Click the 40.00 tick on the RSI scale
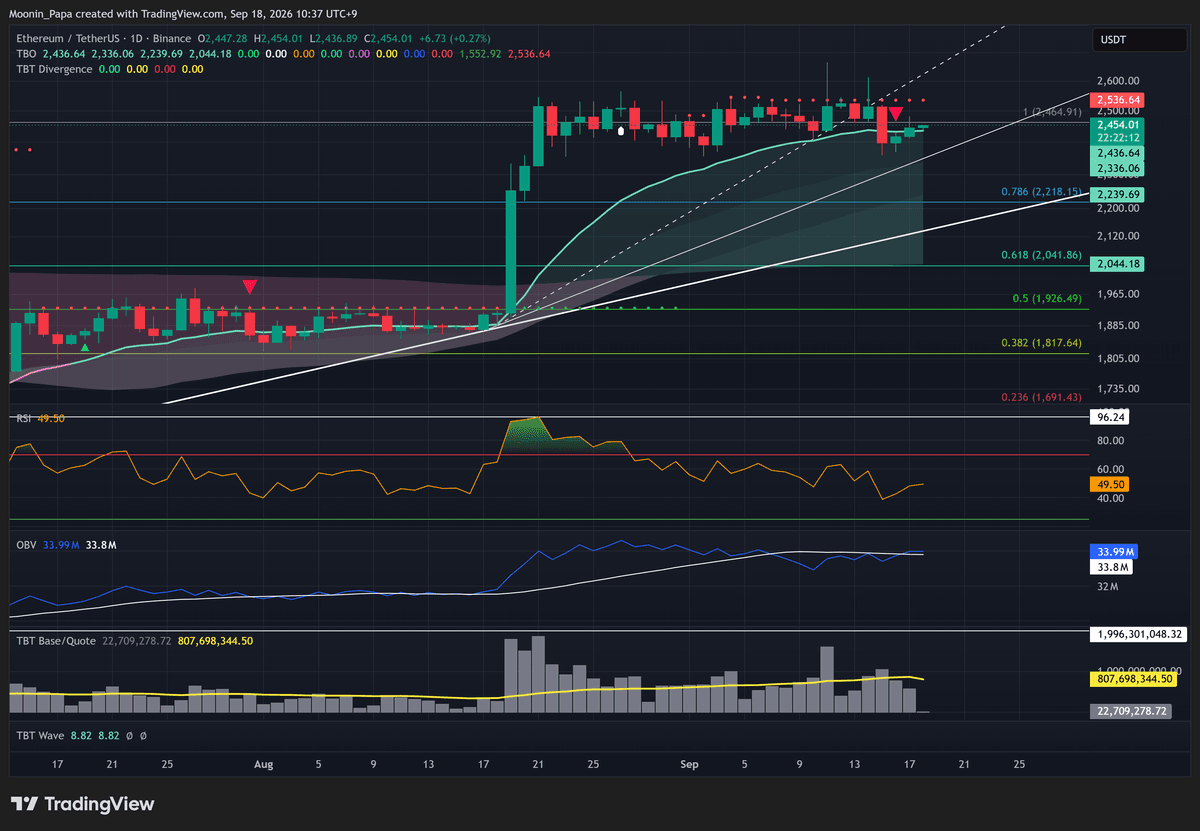Image resolution: width=1200 pixels, height=831 pixels. coord(1111,498)
